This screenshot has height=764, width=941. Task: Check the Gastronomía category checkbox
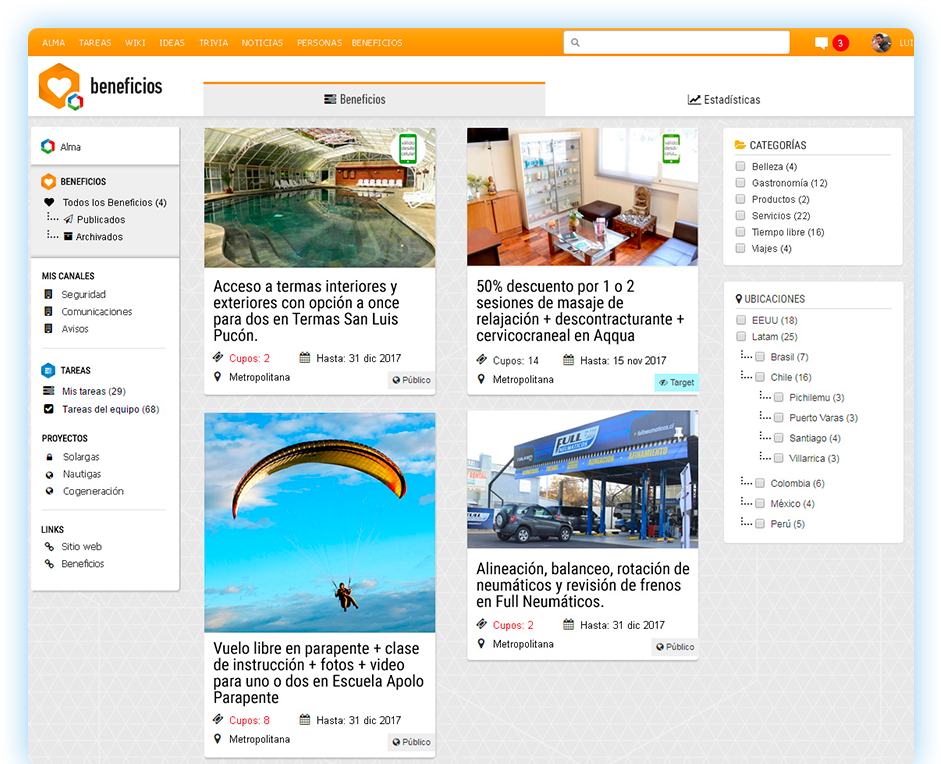pos(741,182)
